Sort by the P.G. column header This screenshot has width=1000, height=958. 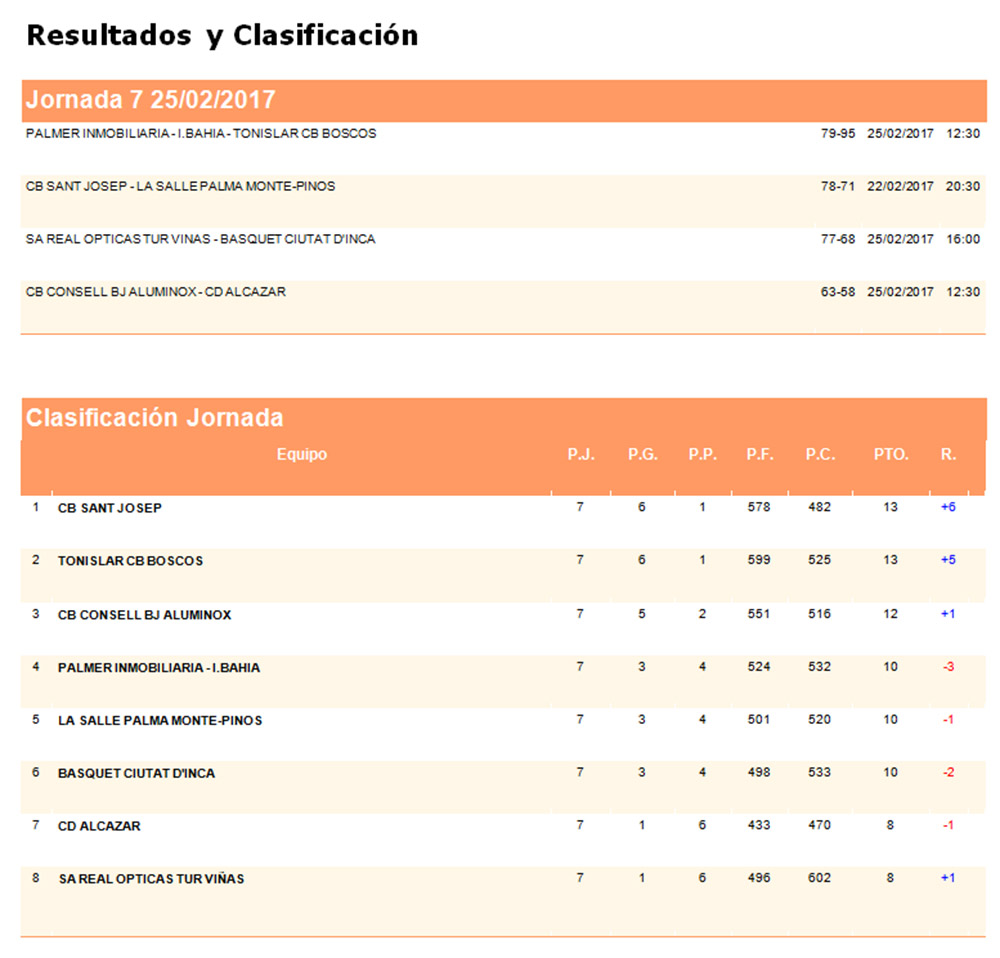pos(641,453)
